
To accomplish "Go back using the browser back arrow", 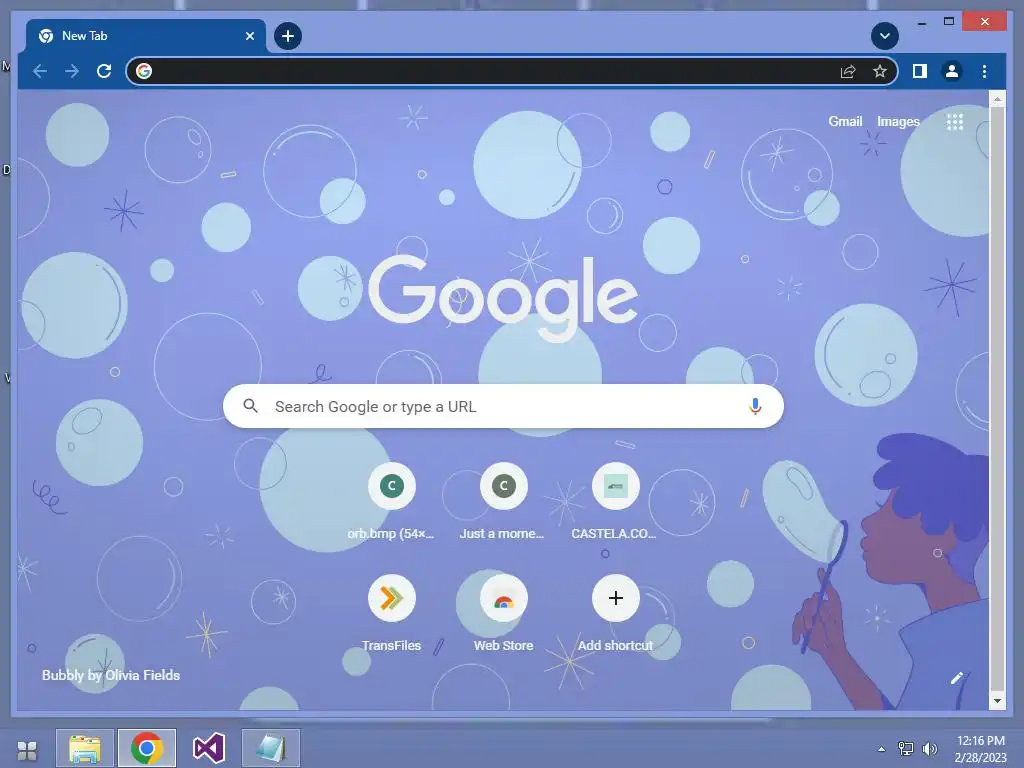I will 40,71.
